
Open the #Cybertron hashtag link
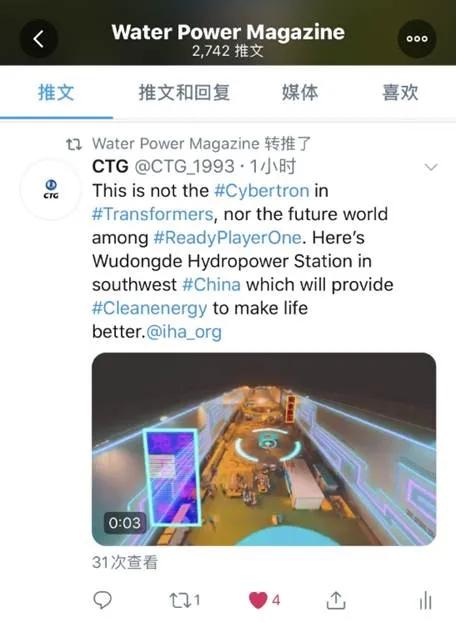[x=262, y=191]
